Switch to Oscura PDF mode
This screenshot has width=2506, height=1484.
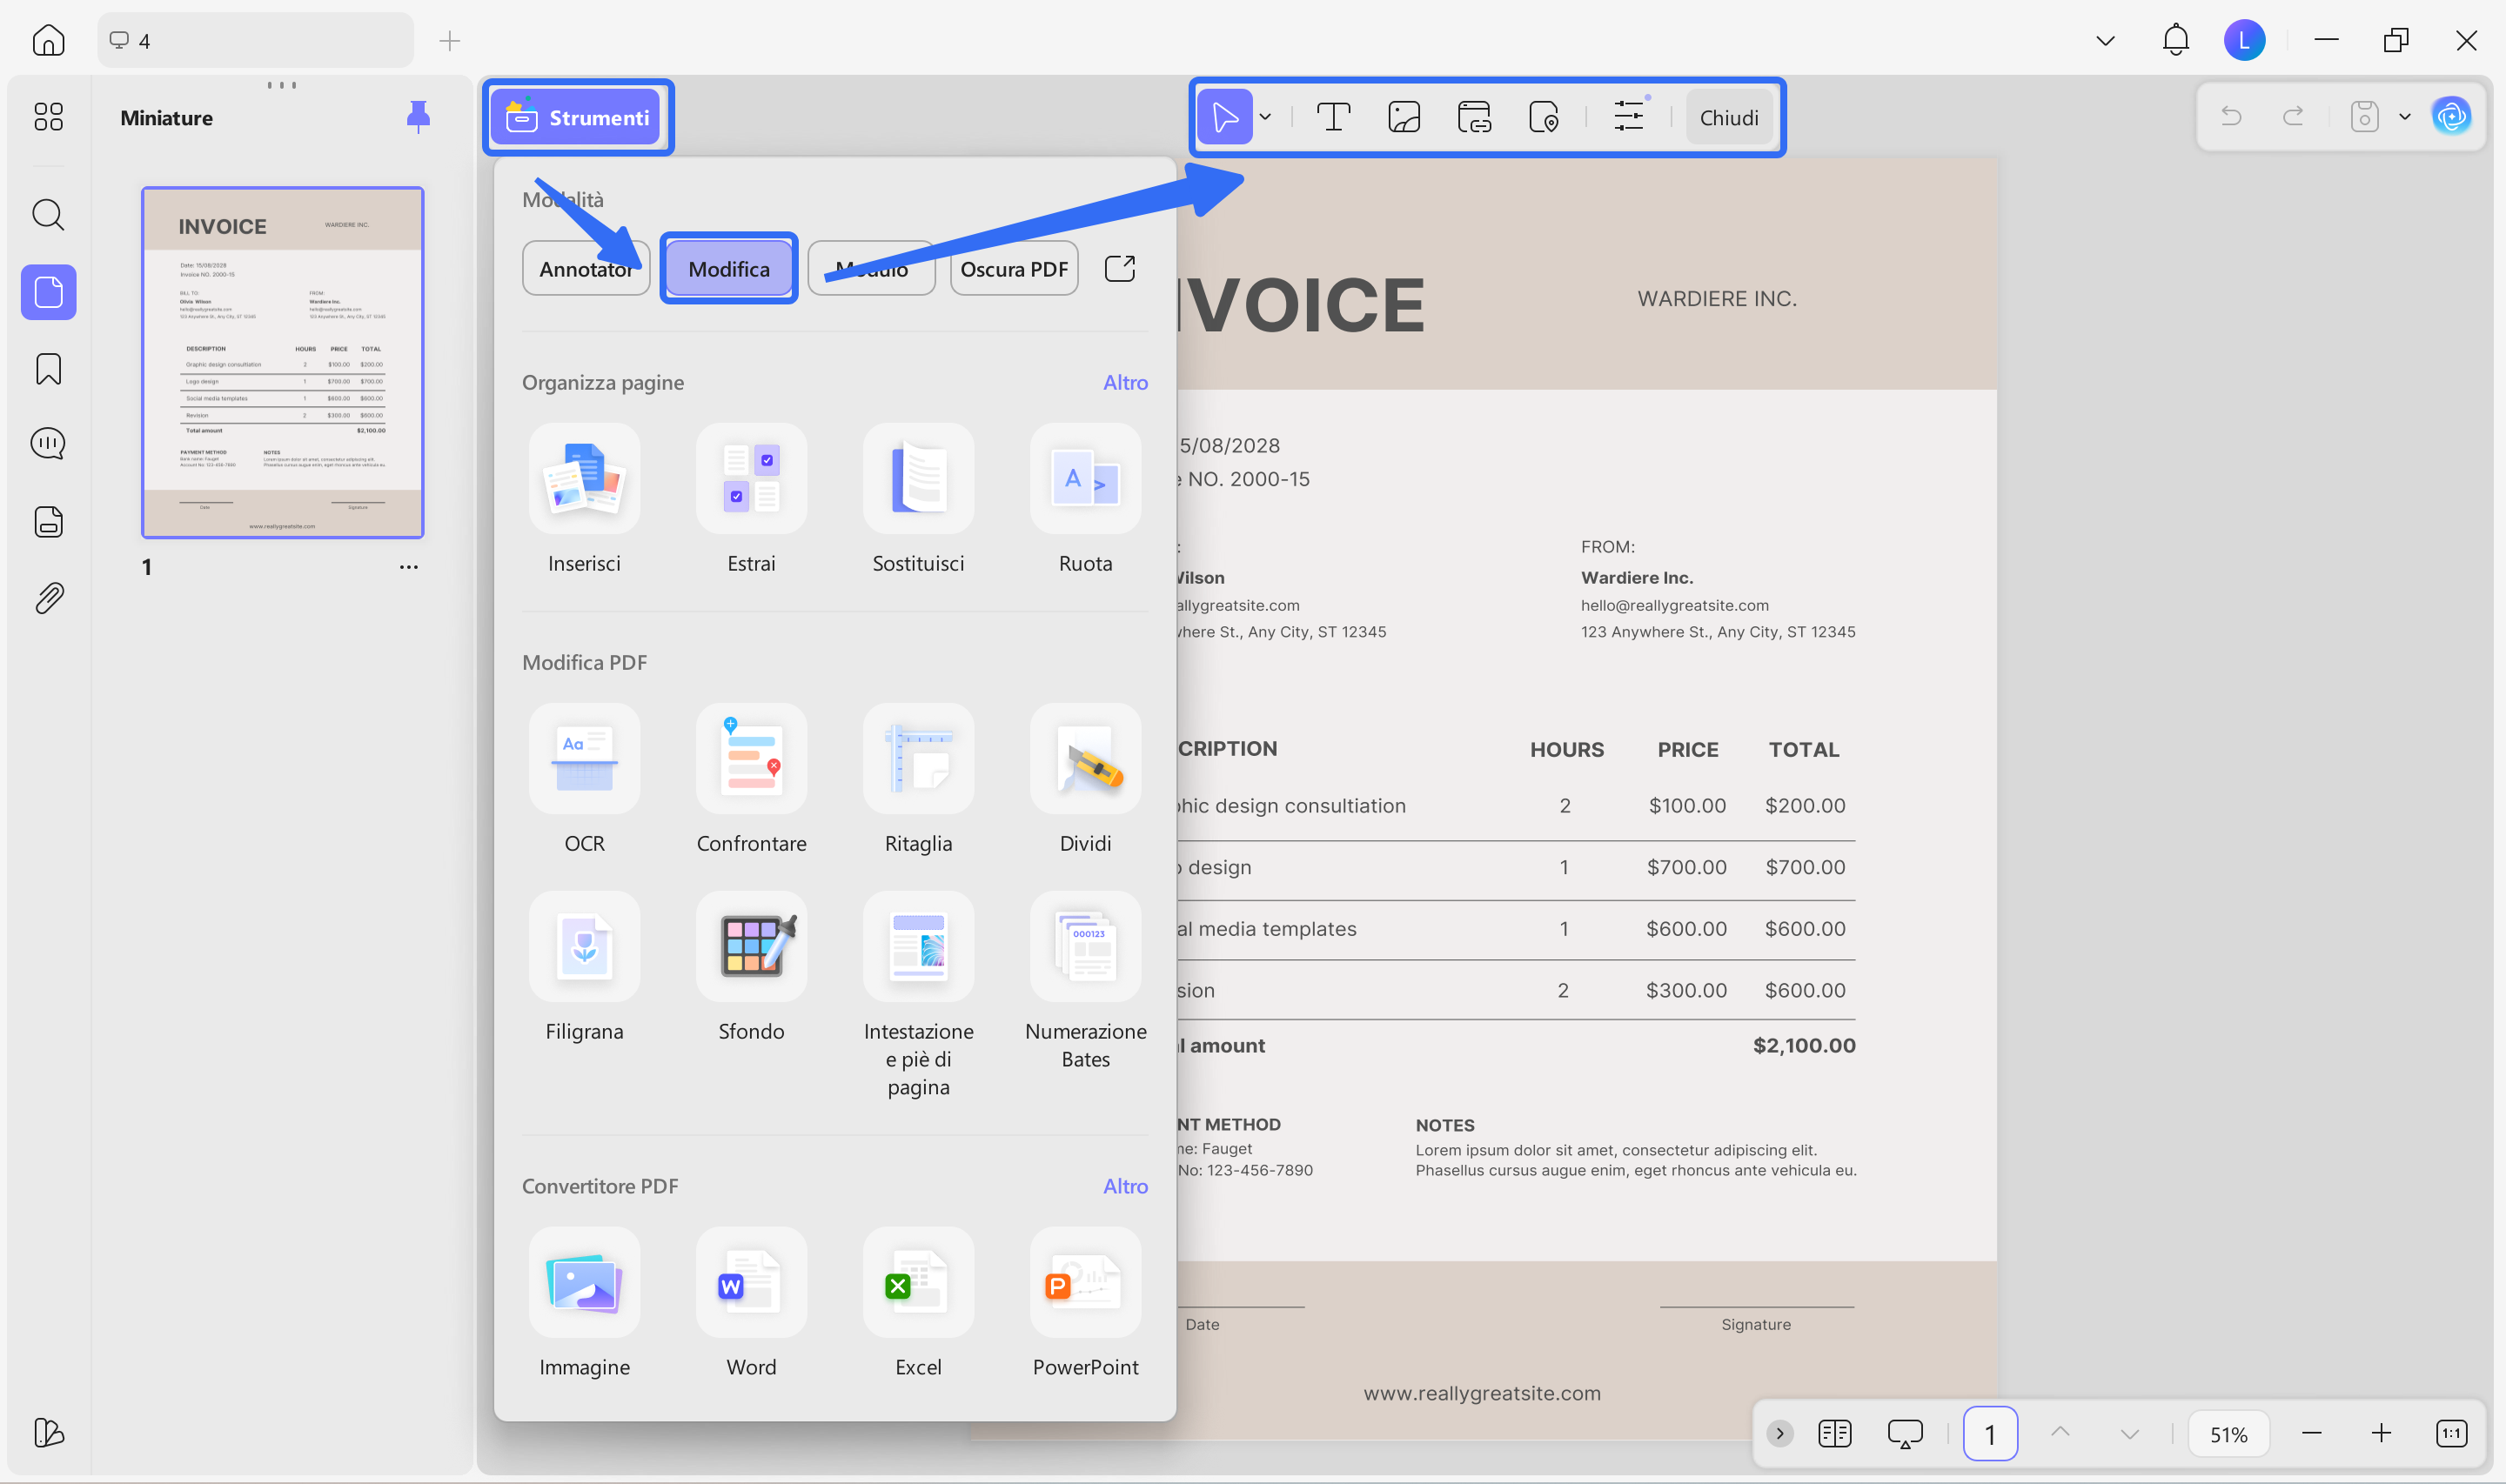[1014, 268]
